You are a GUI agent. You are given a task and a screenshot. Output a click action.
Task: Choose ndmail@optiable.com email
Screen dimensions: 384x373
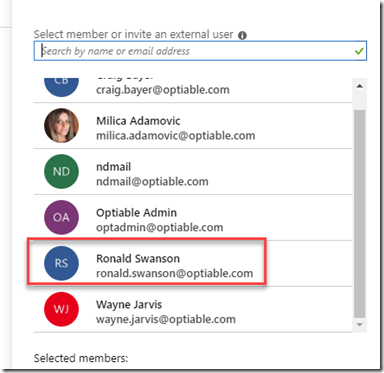tap(152, 182)
